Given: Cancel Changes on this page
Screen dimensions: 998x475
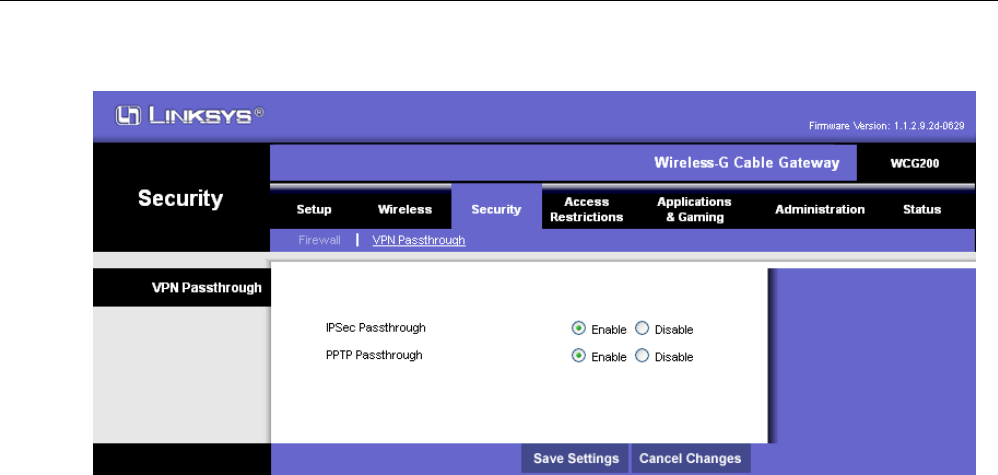Looking at the screenshot, I should pyautogui.click(x=690, y=458).
